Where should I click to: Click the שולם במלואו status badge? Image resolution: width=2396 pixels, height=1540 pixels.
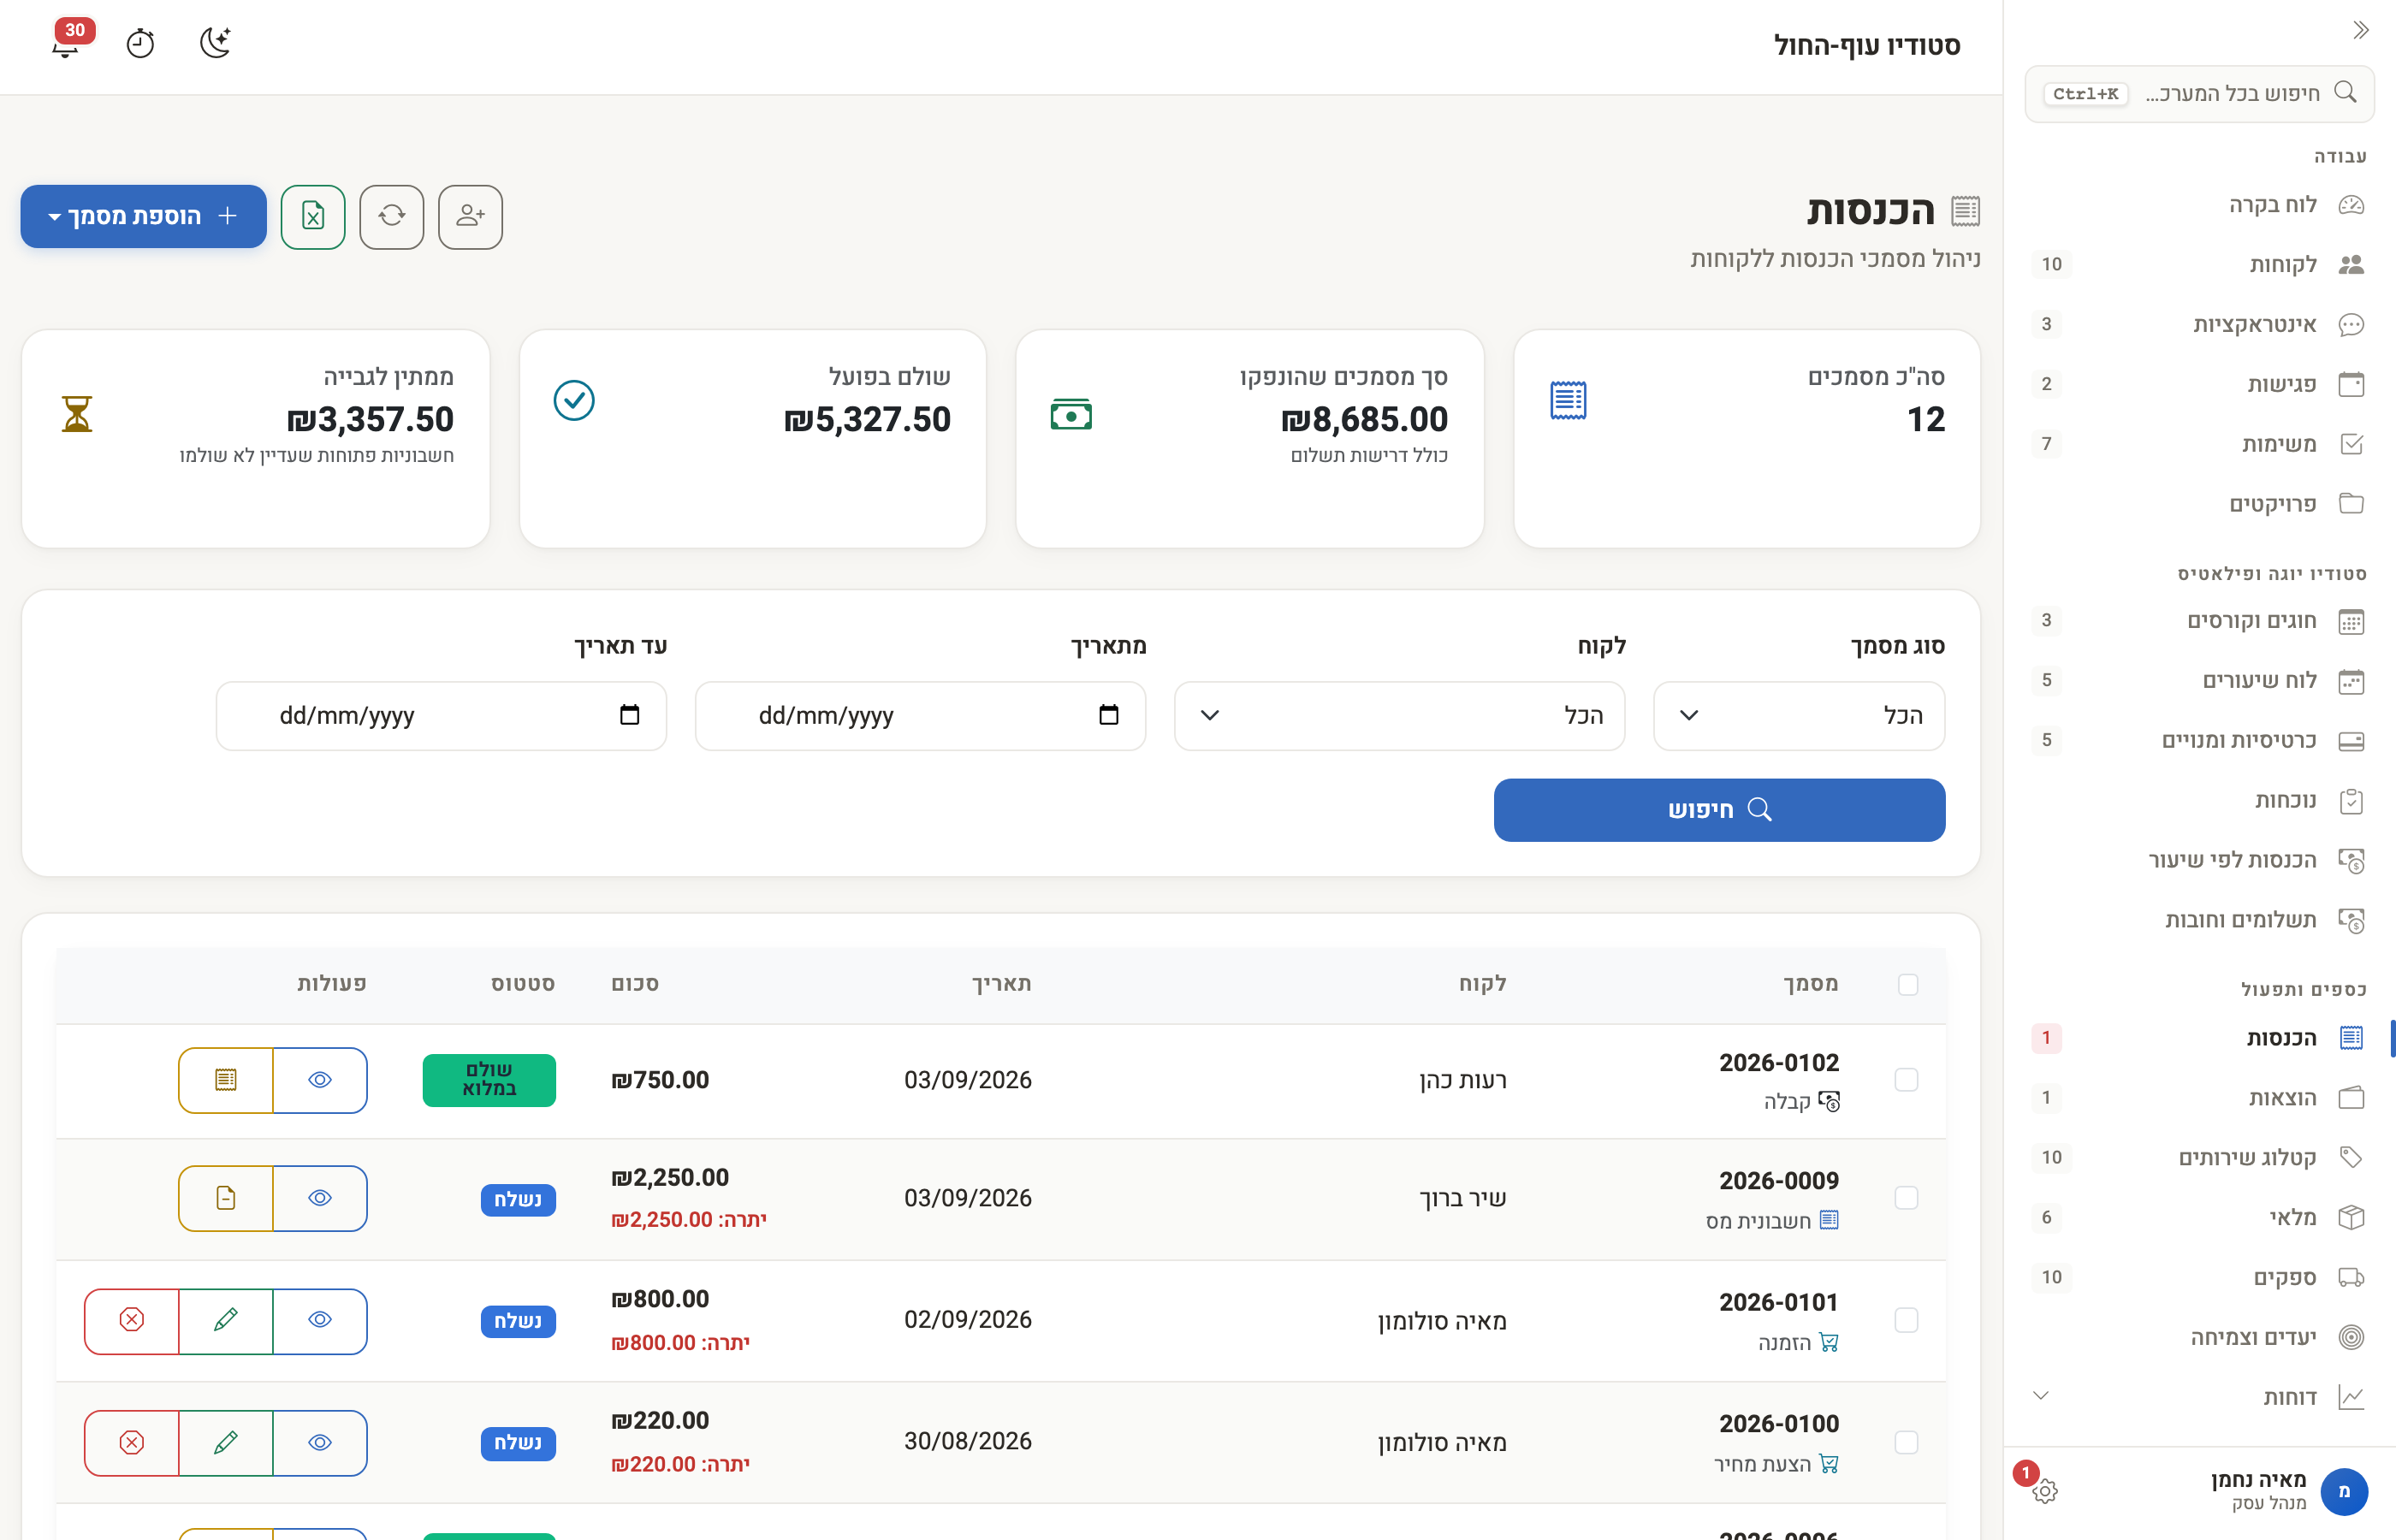click(x=489, y=1080)
